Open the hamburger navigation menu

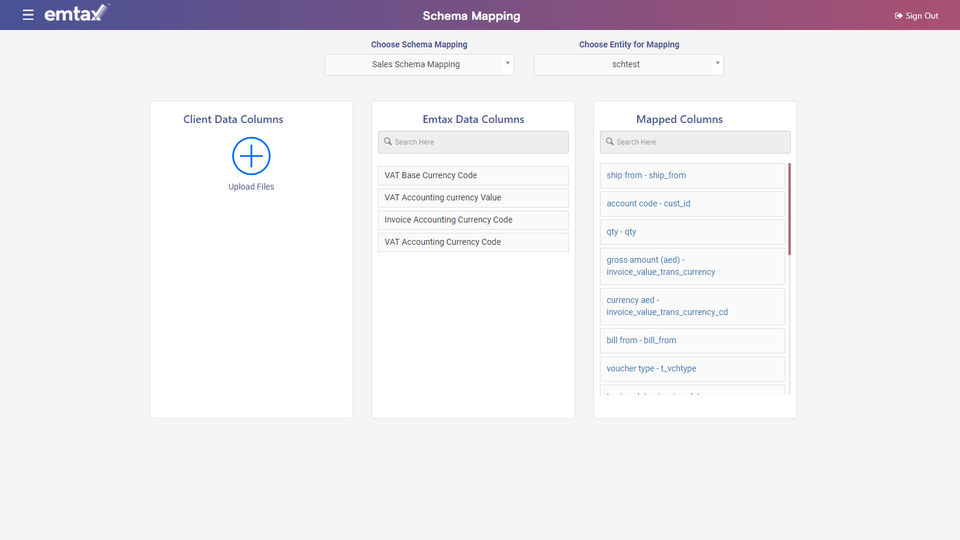click(x=28, y=15)
